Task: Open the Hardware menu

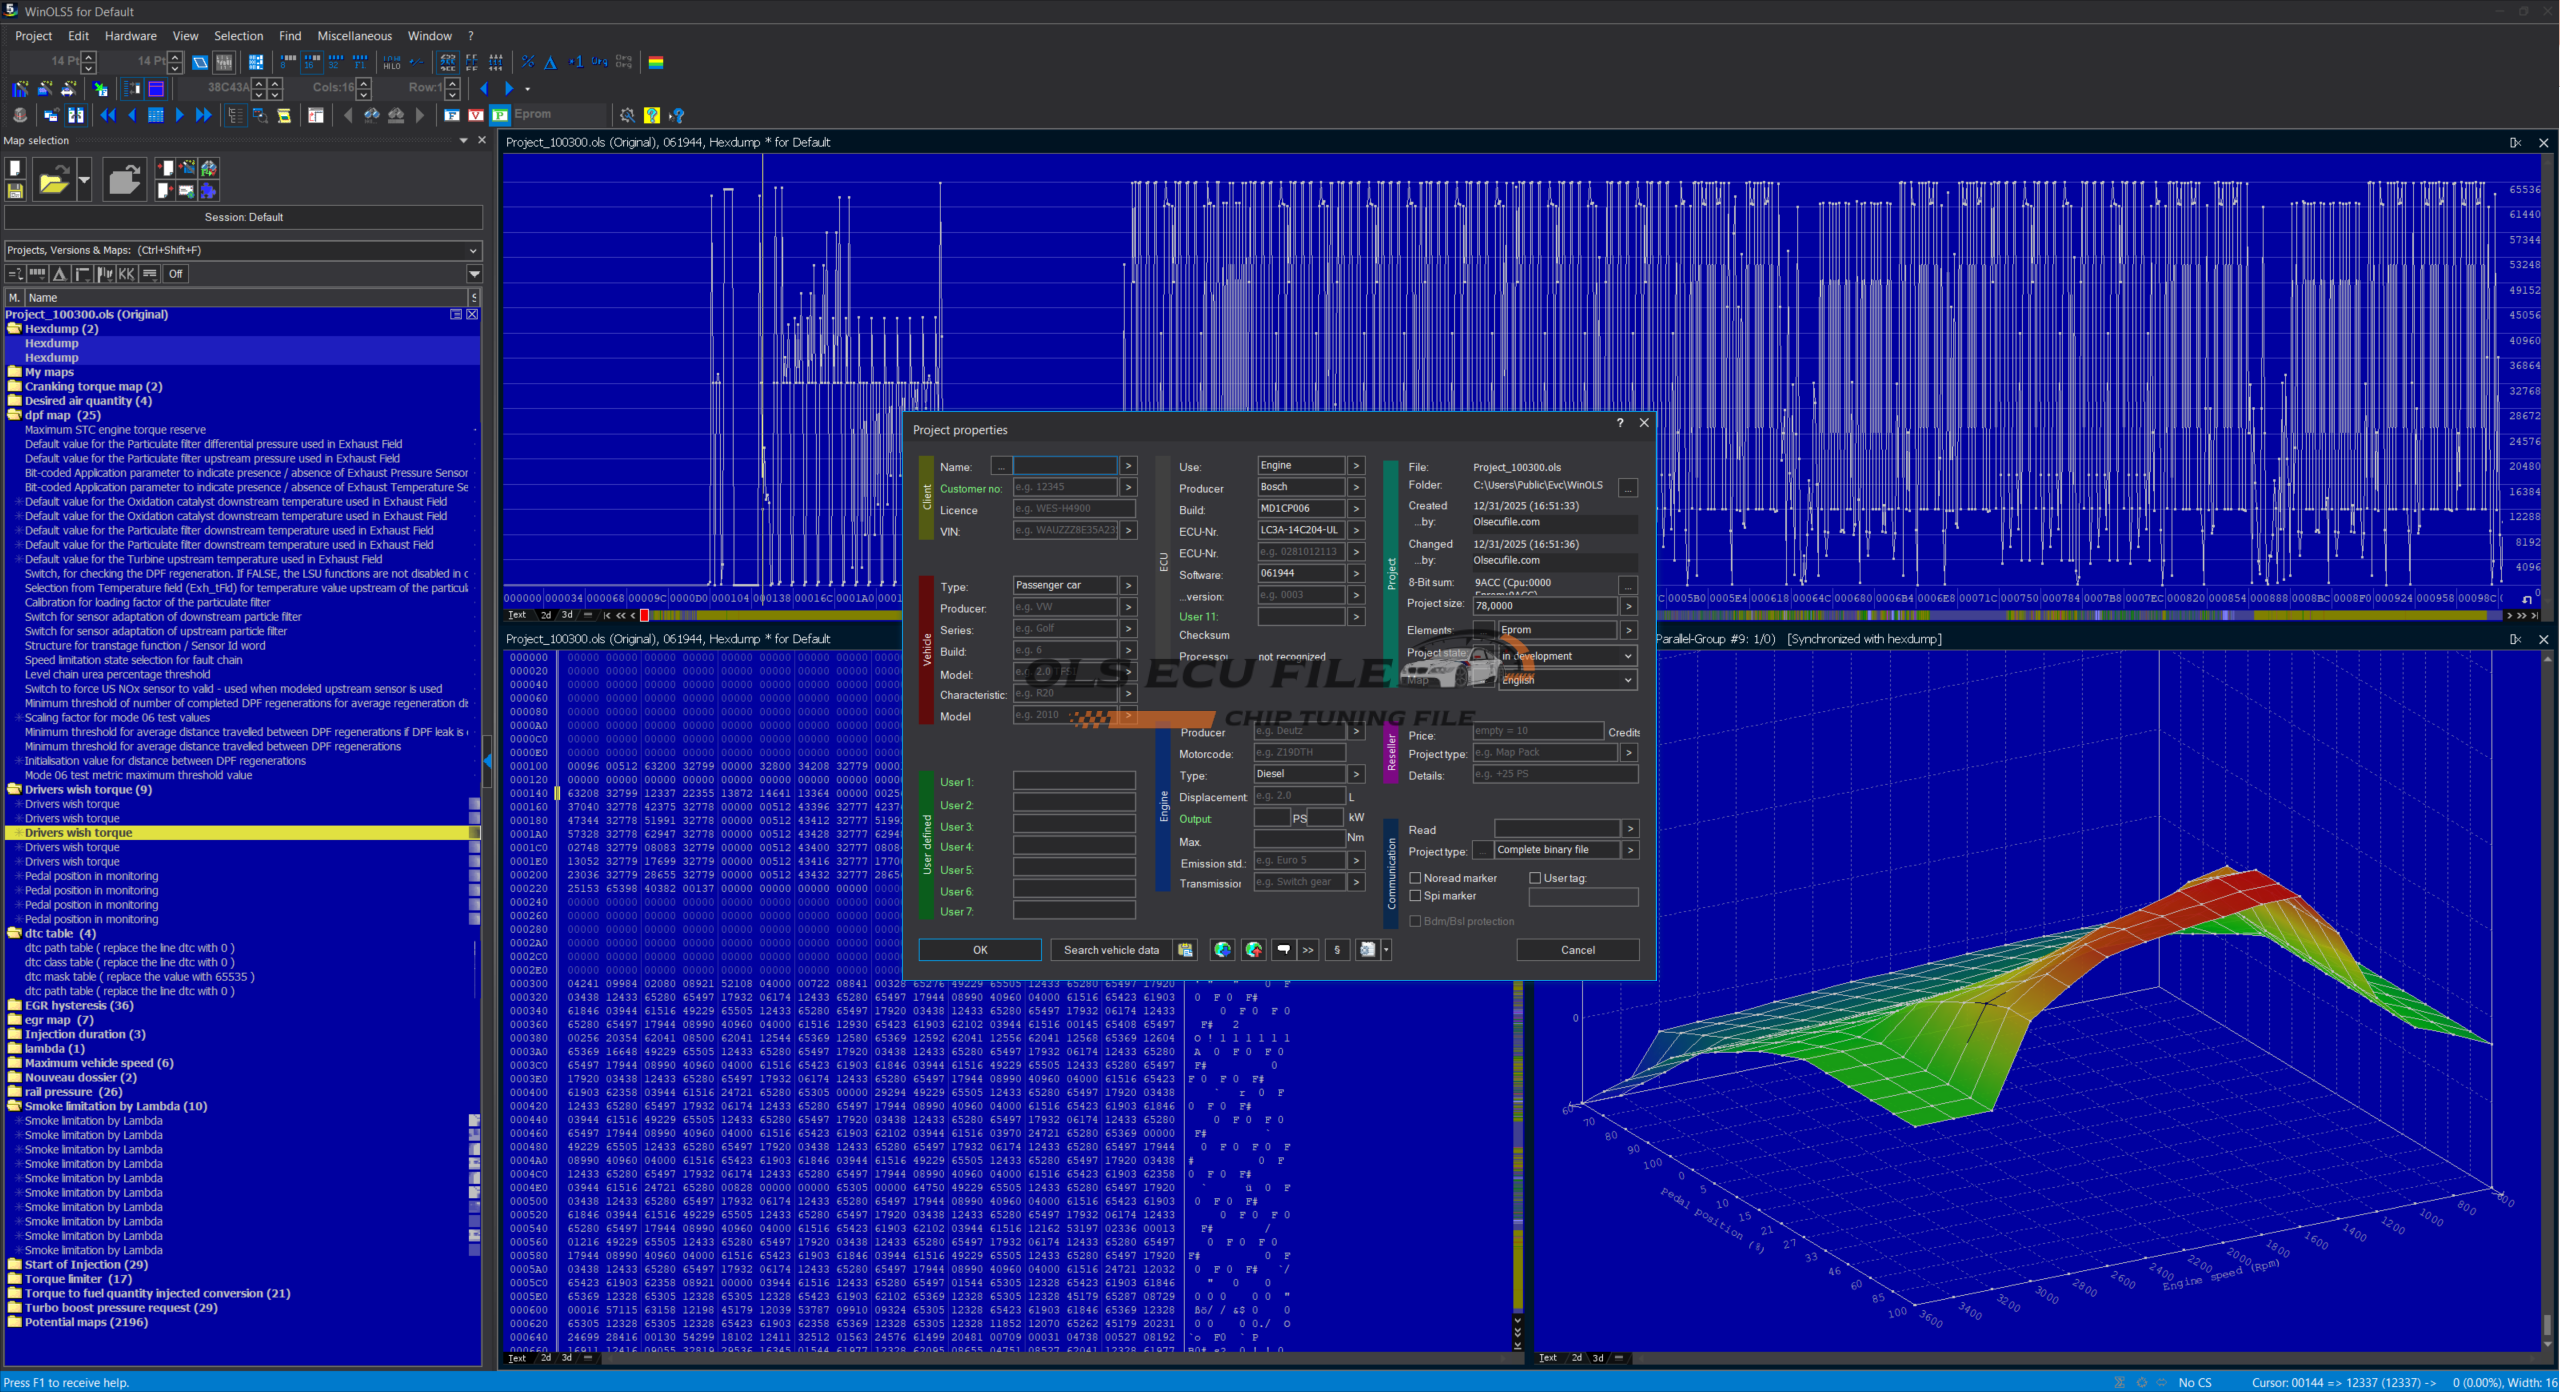Action: 130,35
